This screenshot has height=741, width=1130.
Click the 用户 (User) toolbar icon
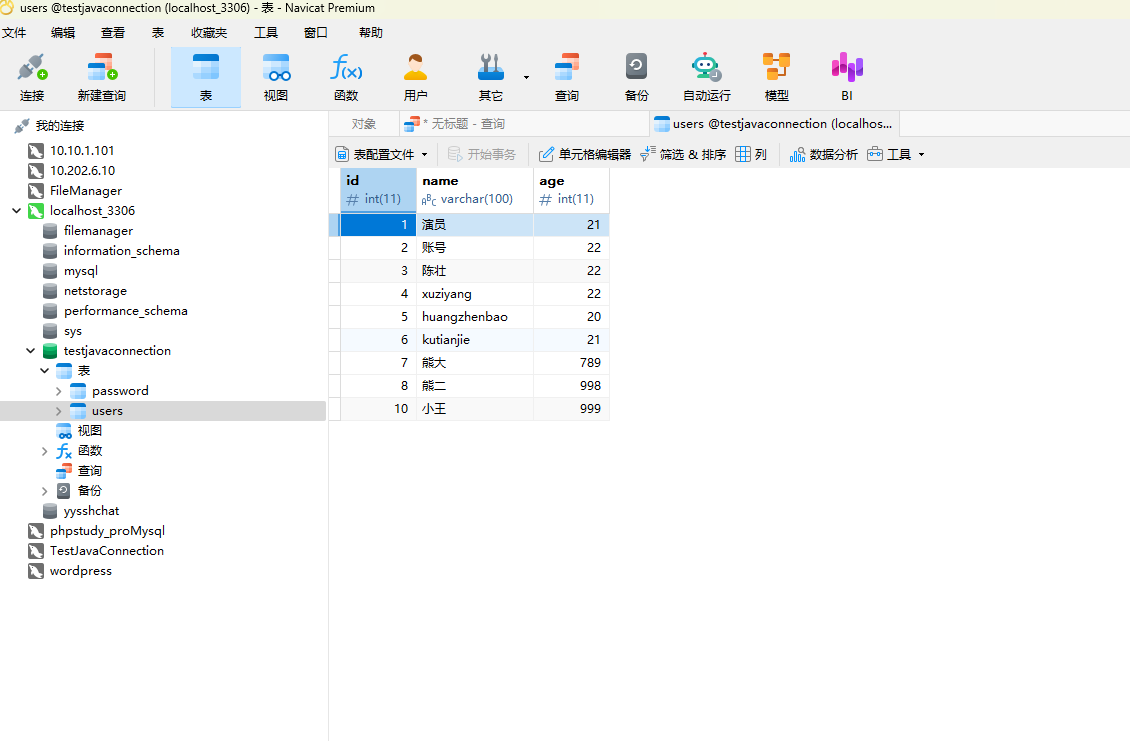point(416,77)
